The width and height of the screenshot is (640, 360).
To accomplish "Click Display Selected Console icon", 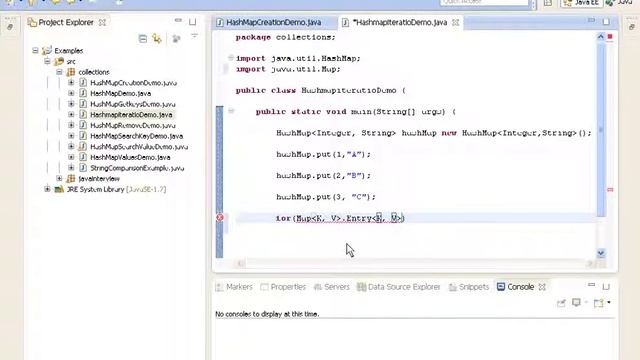I will point(576,302).
